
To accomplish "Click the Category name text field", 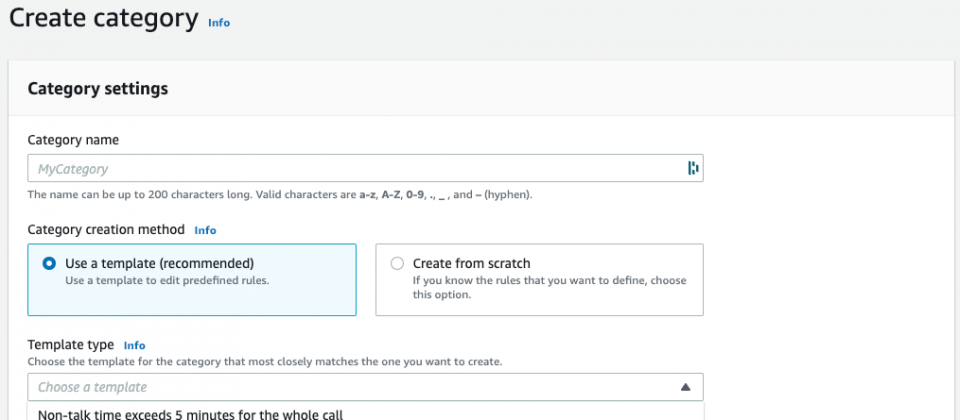I will pos(365,168).
